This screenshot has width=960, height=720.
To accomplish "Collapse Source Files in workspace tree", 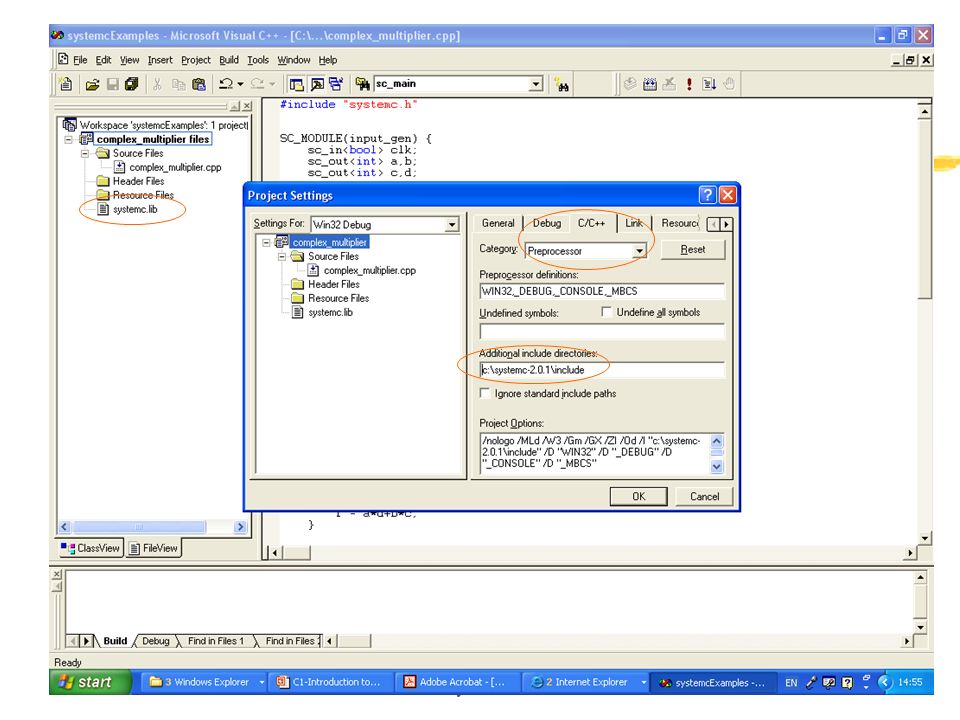I will click(85, 154).
